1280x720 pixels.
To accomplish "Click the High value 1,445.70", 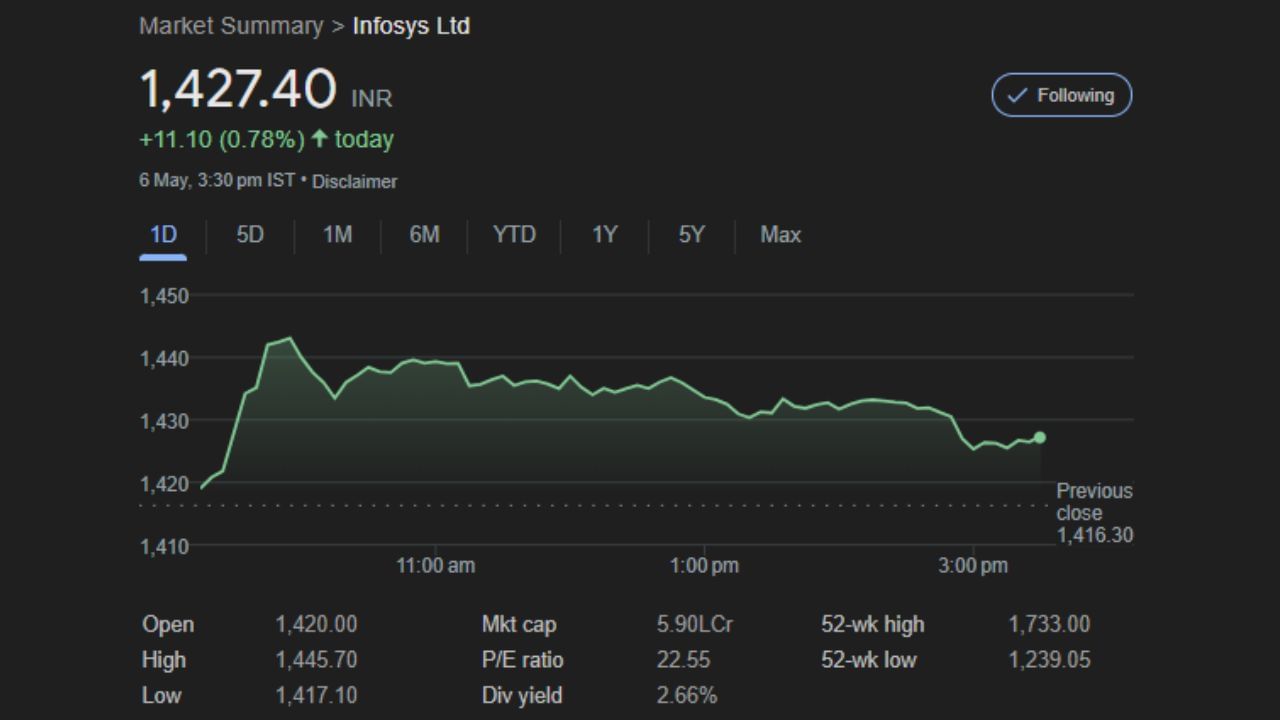I will (x=316, y=660).
